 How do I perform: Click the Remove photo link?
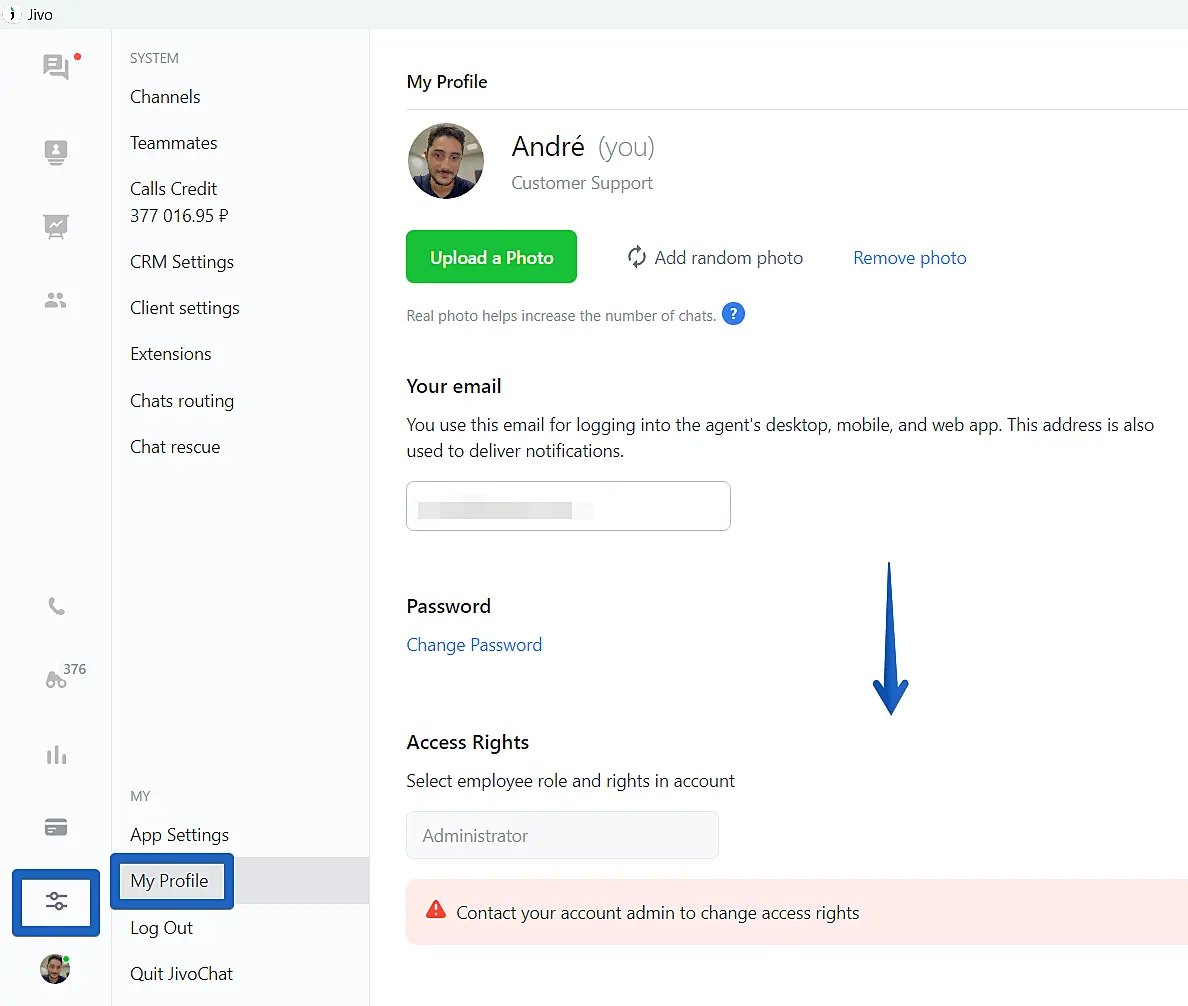[x=909, y=258]
